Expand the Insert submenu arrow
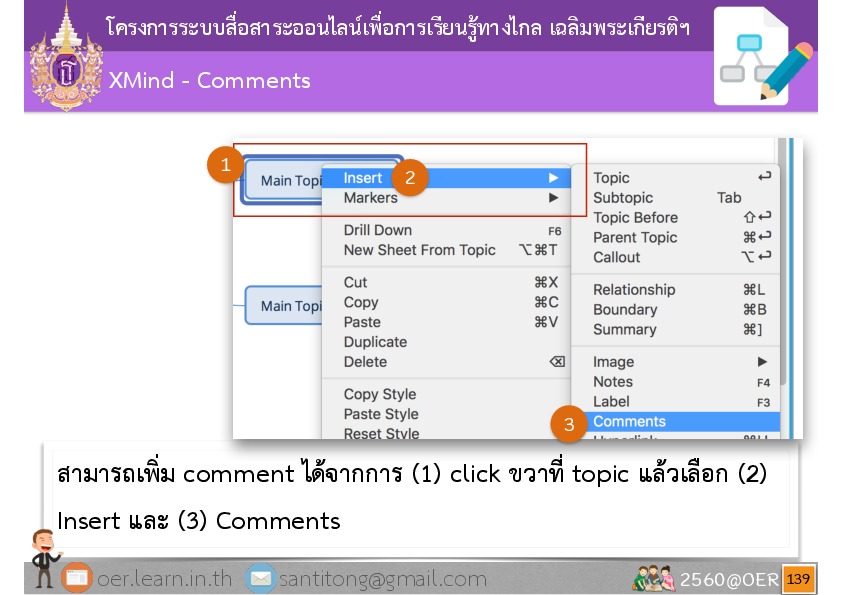 coord(553,178)
